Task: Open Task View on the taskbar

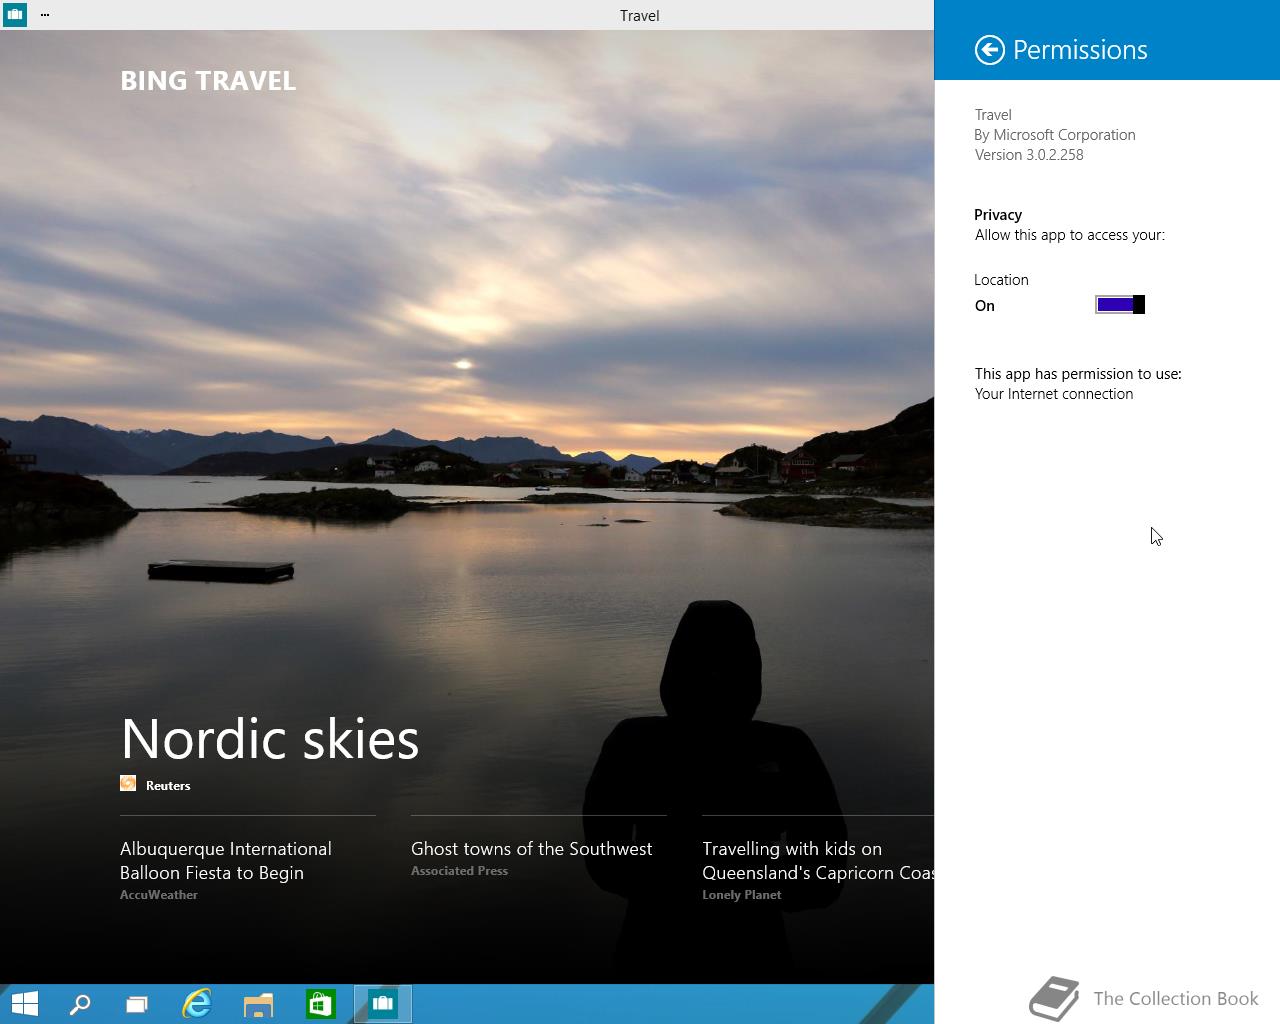Action: (137, 1003)
